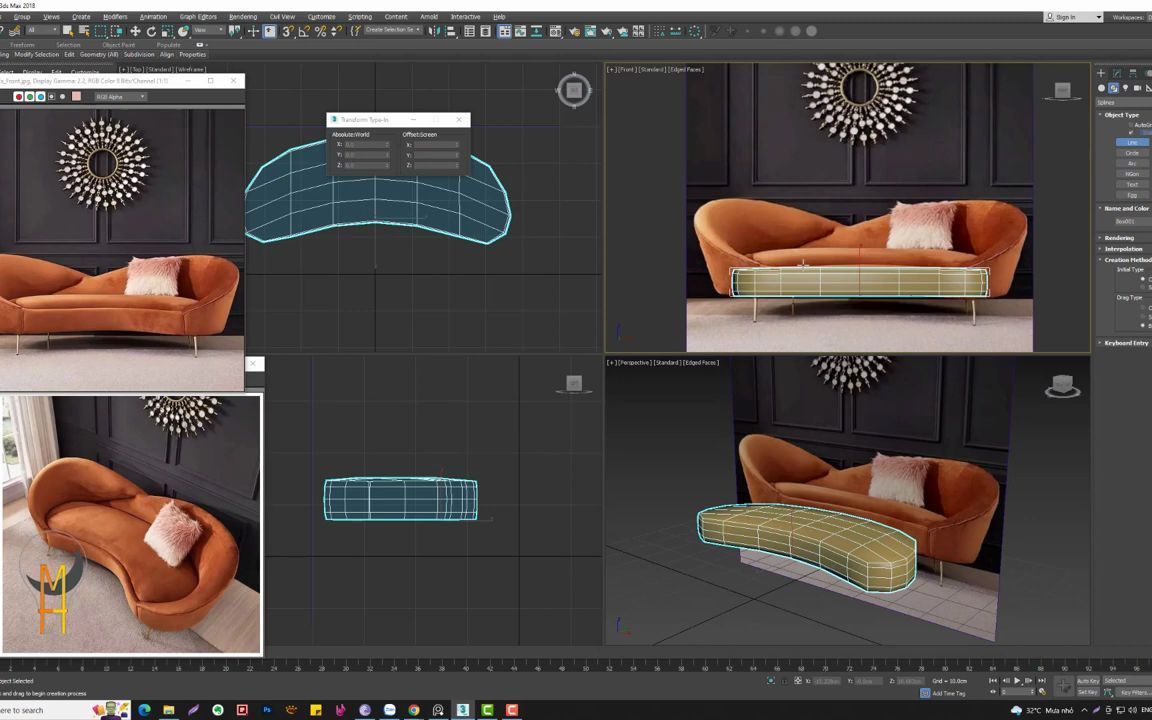This screenshot has width=1152, height=720.
Task: Select the Select and Rotate tool
Action: pyautogui.click(x=152, y=30)
